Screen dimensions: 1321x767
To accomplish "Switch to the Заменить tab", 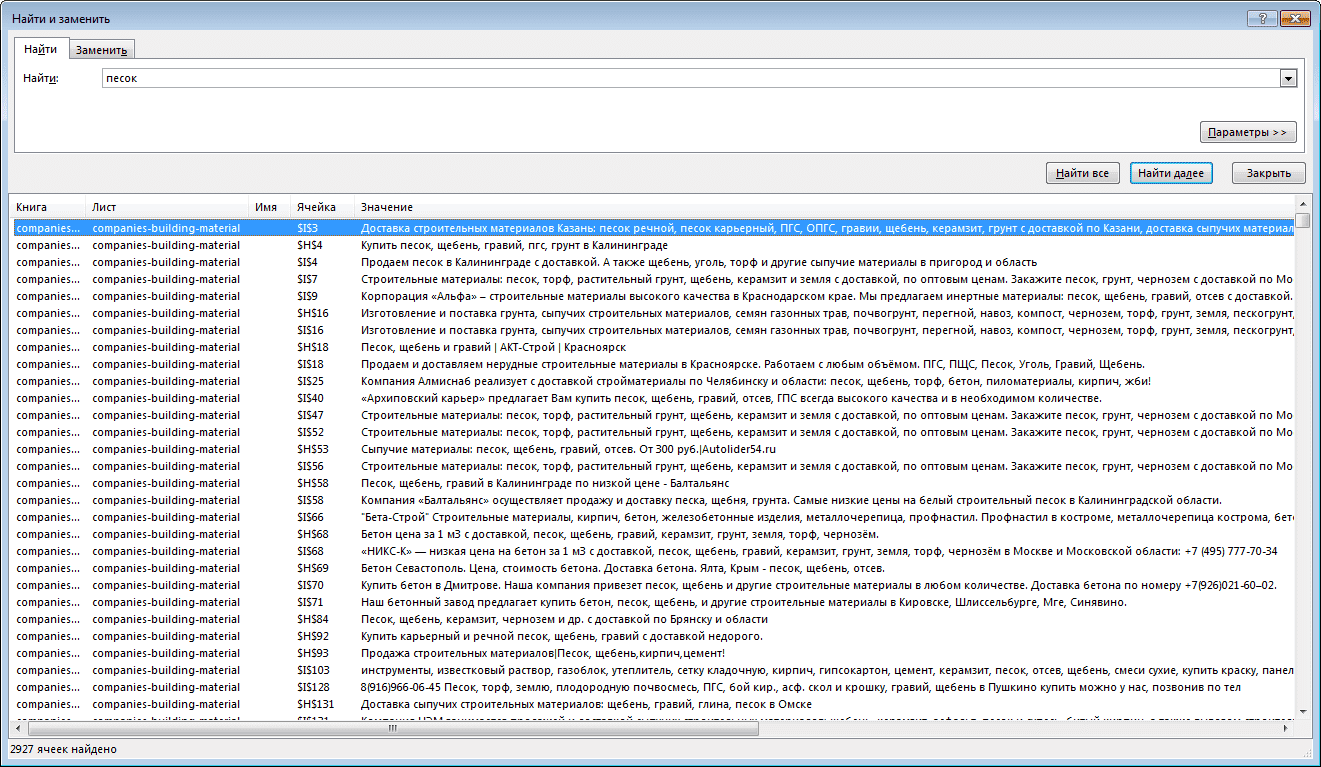I will (101, 51).
